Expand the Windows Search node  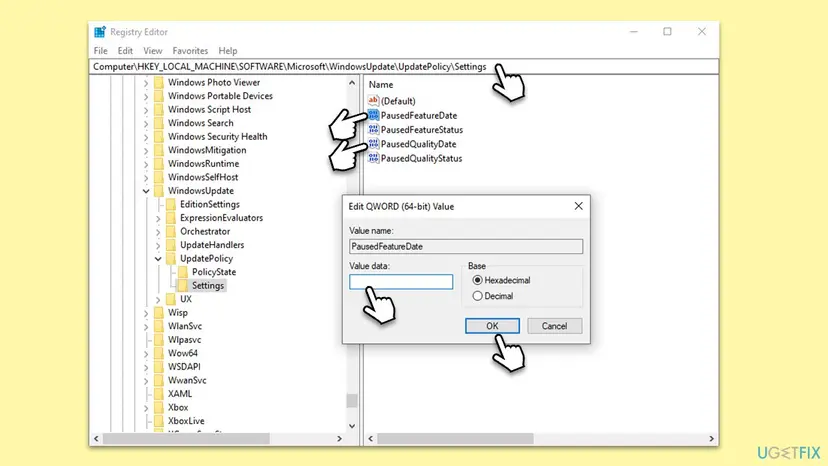pos(146,123)
